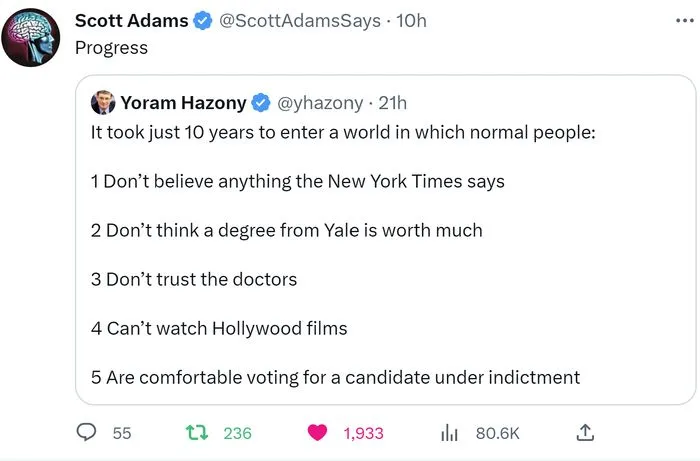Image resolution: width=700 pixels, height=461 pixels.
Task: Click the 1,933 likes count
Action: click(x=363, y=433)
